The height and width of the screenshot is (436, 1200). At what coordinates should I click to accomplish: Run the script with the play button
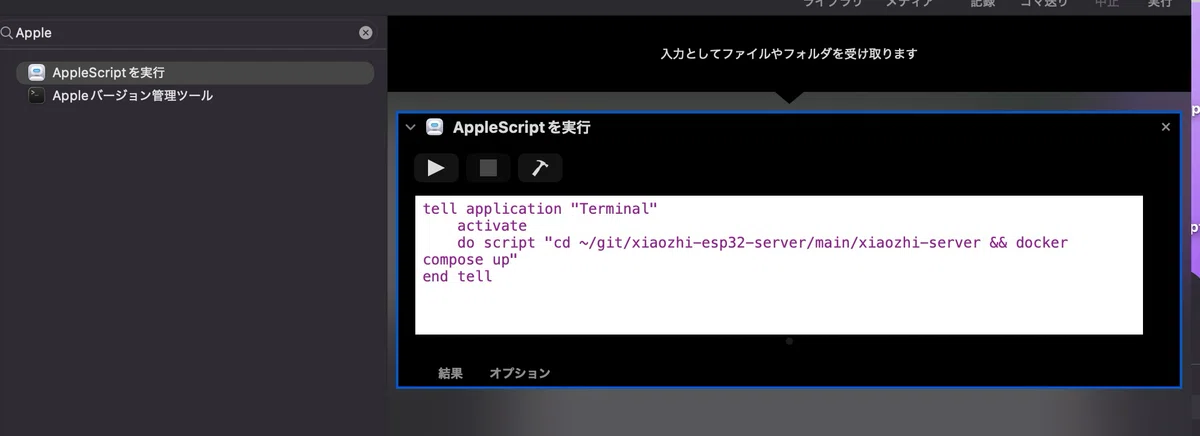pos(436,168)
